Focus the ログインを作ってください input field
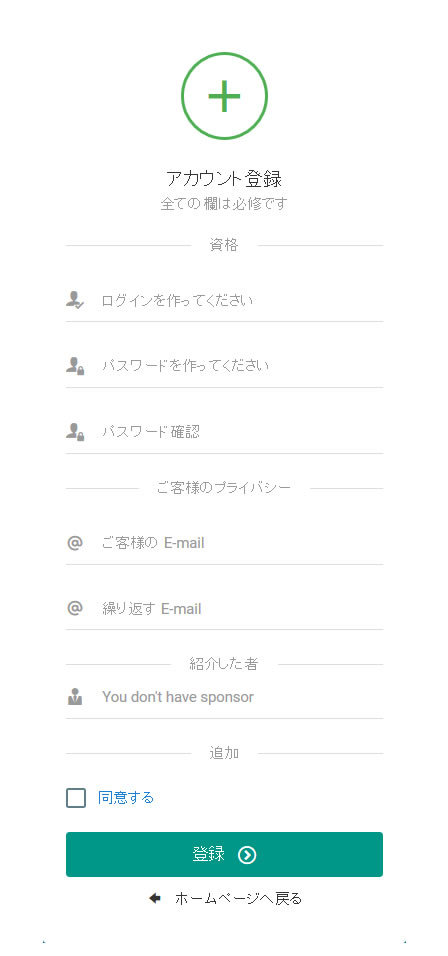This screenshot has height=956, width=448. point(242,300)
